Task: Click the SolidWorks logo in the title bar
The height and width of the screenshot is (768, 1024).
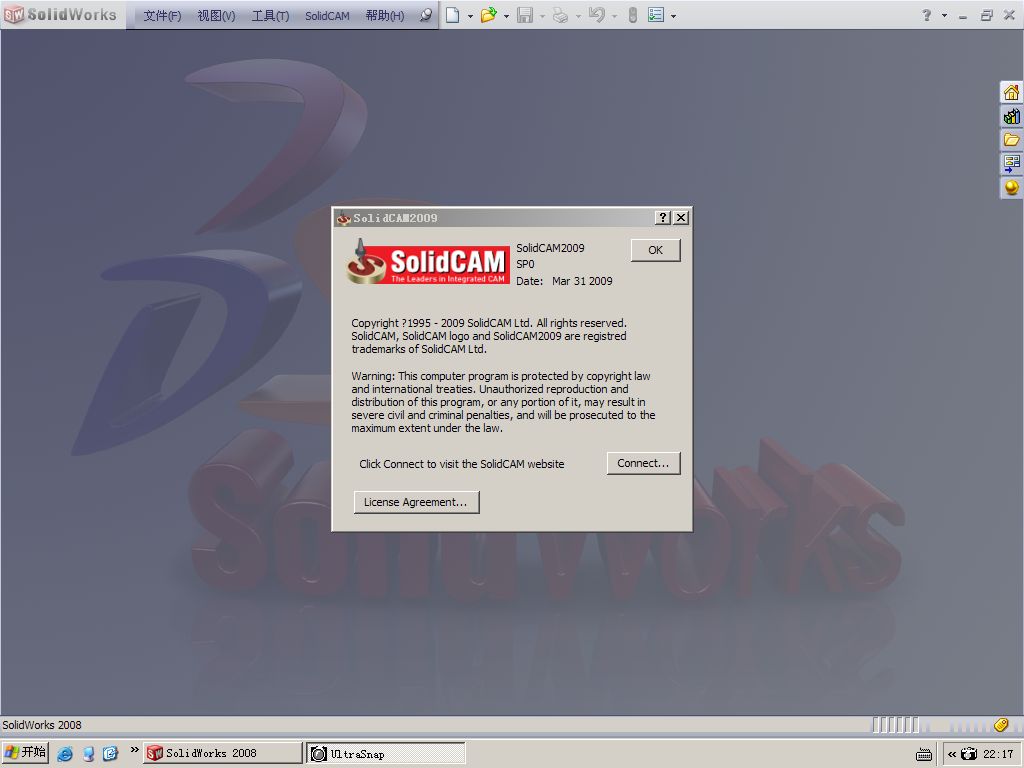Action: click(60, 14)
